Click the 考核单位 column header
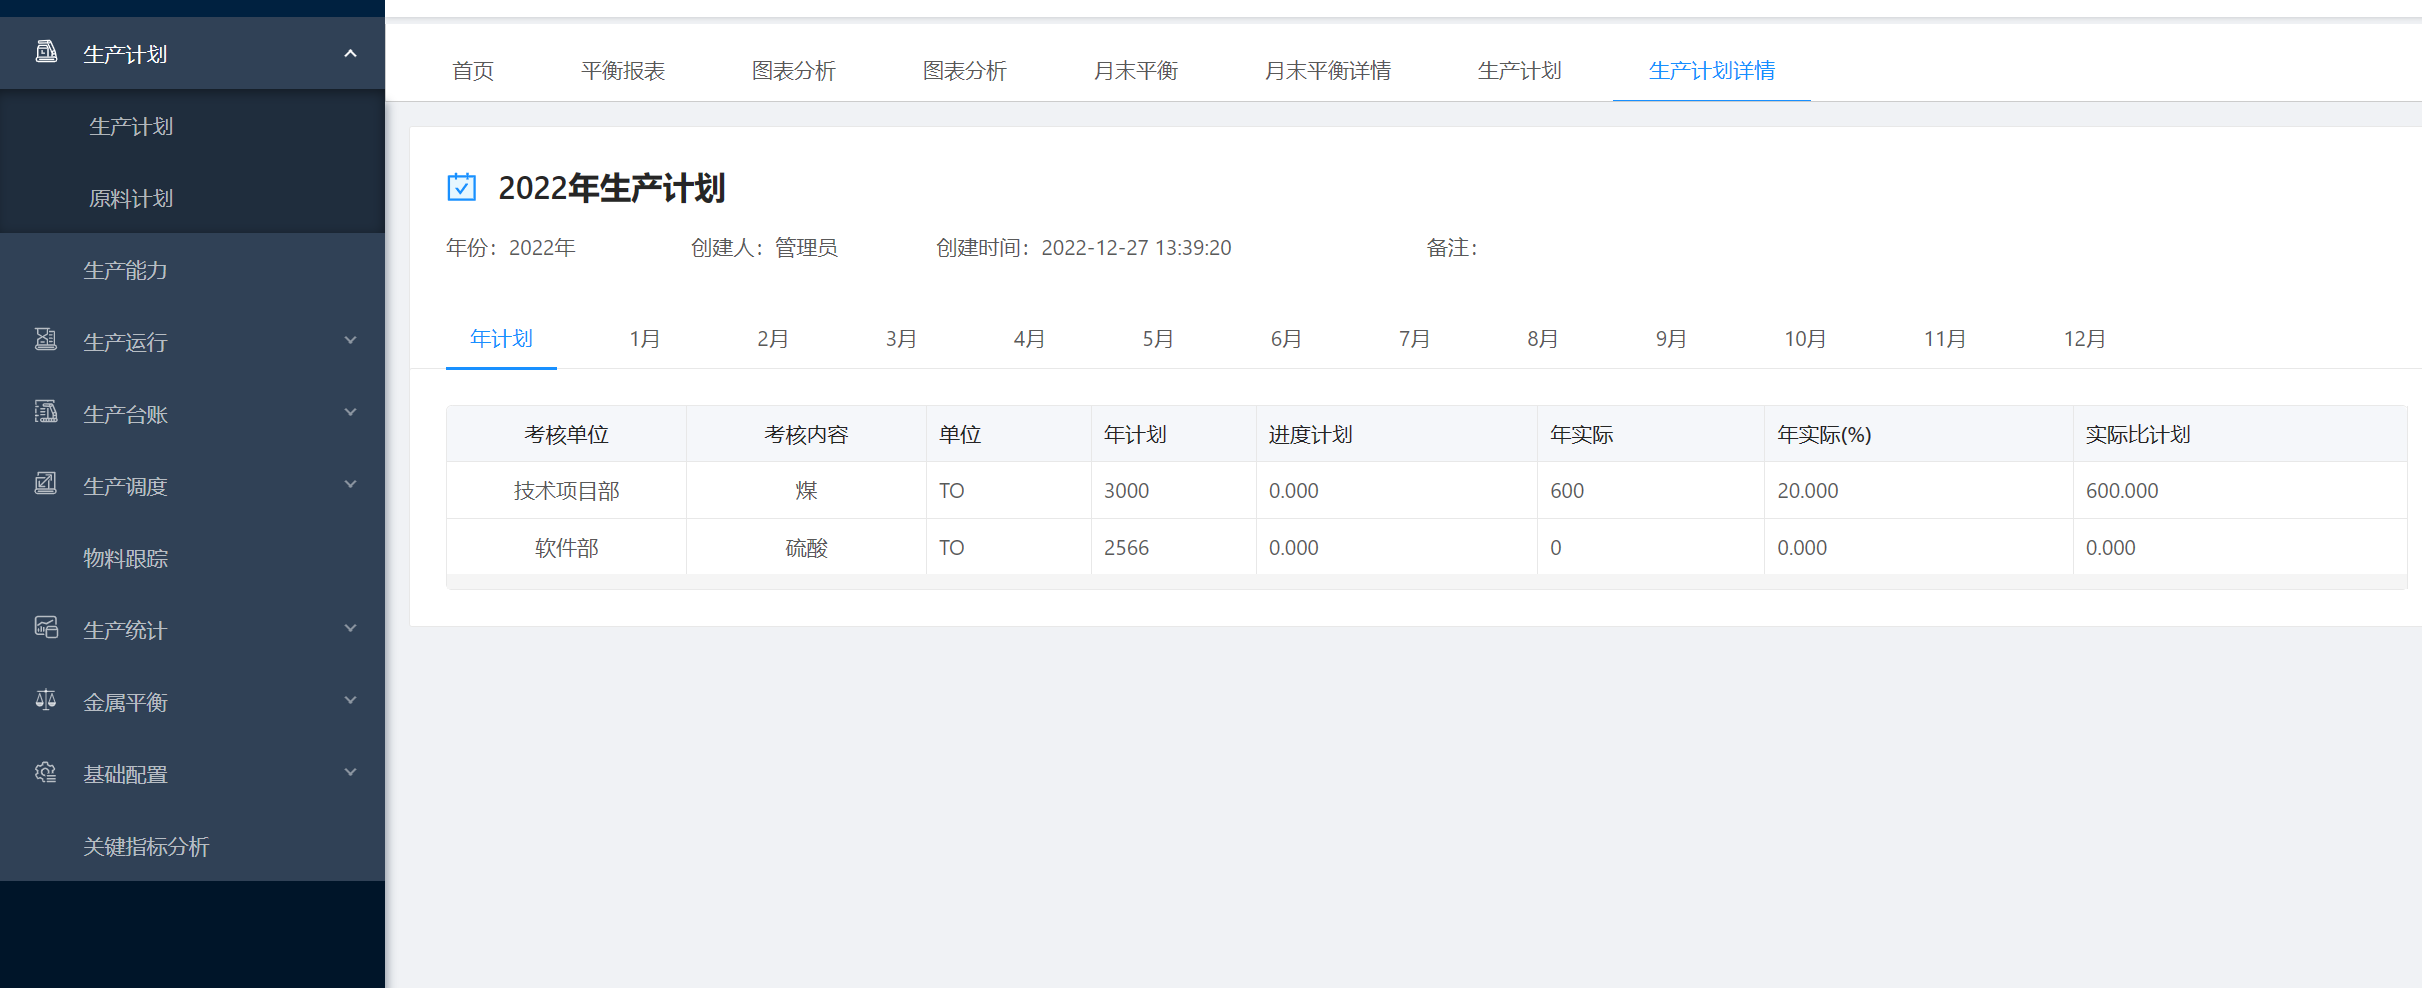Viewport: 2422px width, 988px height. point(567,435)
